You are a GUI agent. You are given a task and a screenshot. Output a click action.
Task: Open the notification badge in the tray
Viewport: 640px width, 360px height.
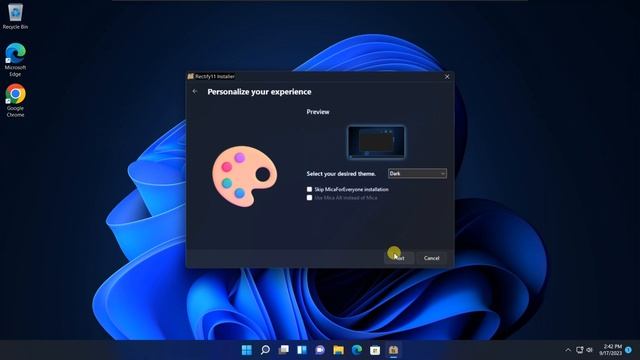click(x=629, y=350)
